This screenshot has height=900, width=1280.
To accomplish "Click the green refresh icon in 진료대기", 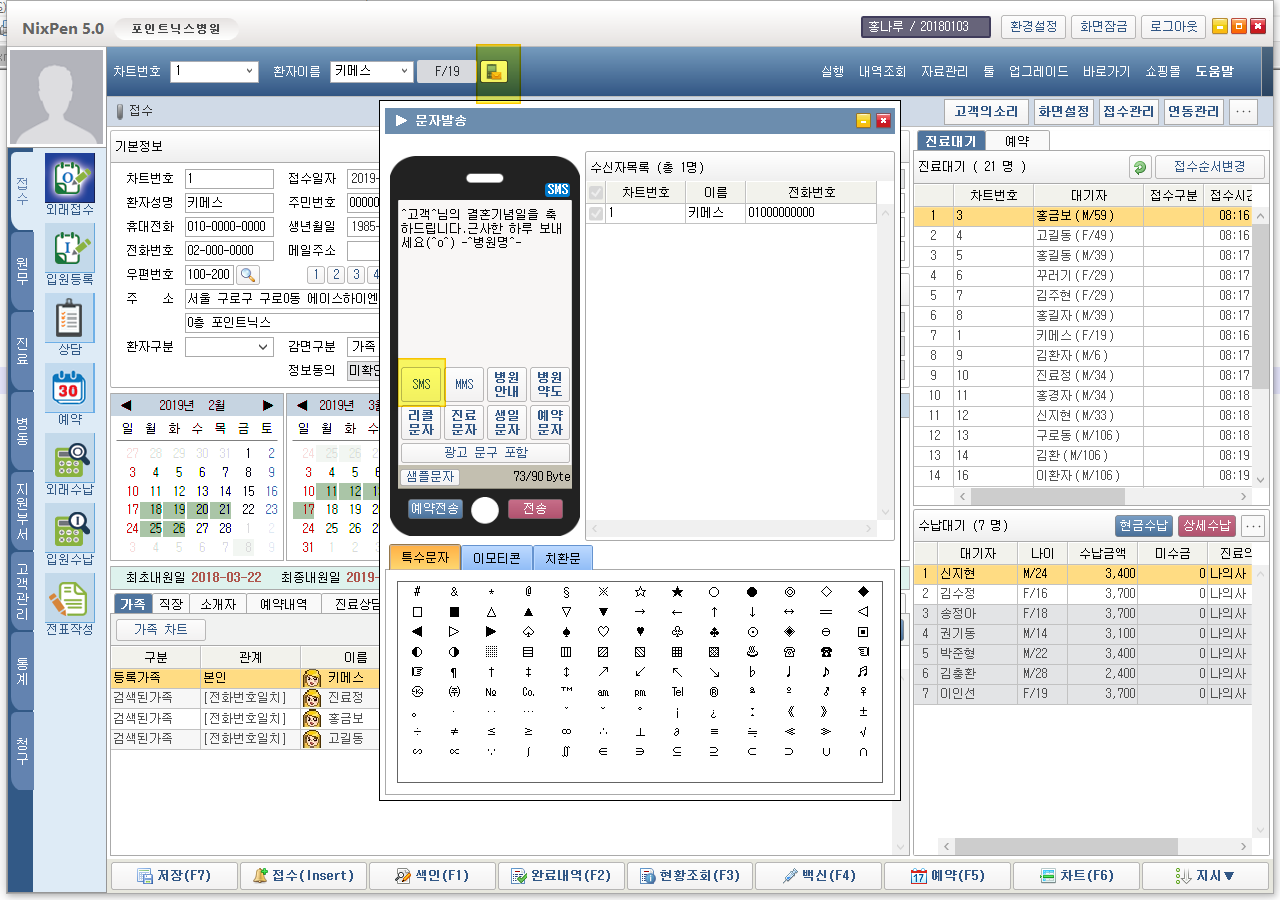I will pyautogui.click(x=1139, y=167).
